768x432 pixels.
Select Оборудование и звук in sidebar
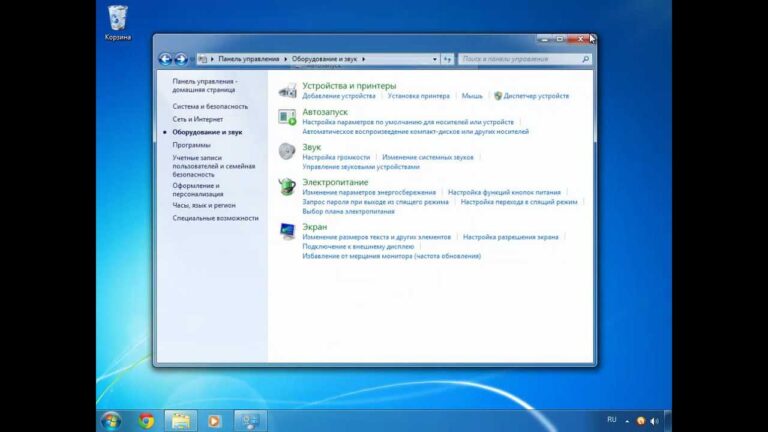pyautogui.click(x=207, y=132)
